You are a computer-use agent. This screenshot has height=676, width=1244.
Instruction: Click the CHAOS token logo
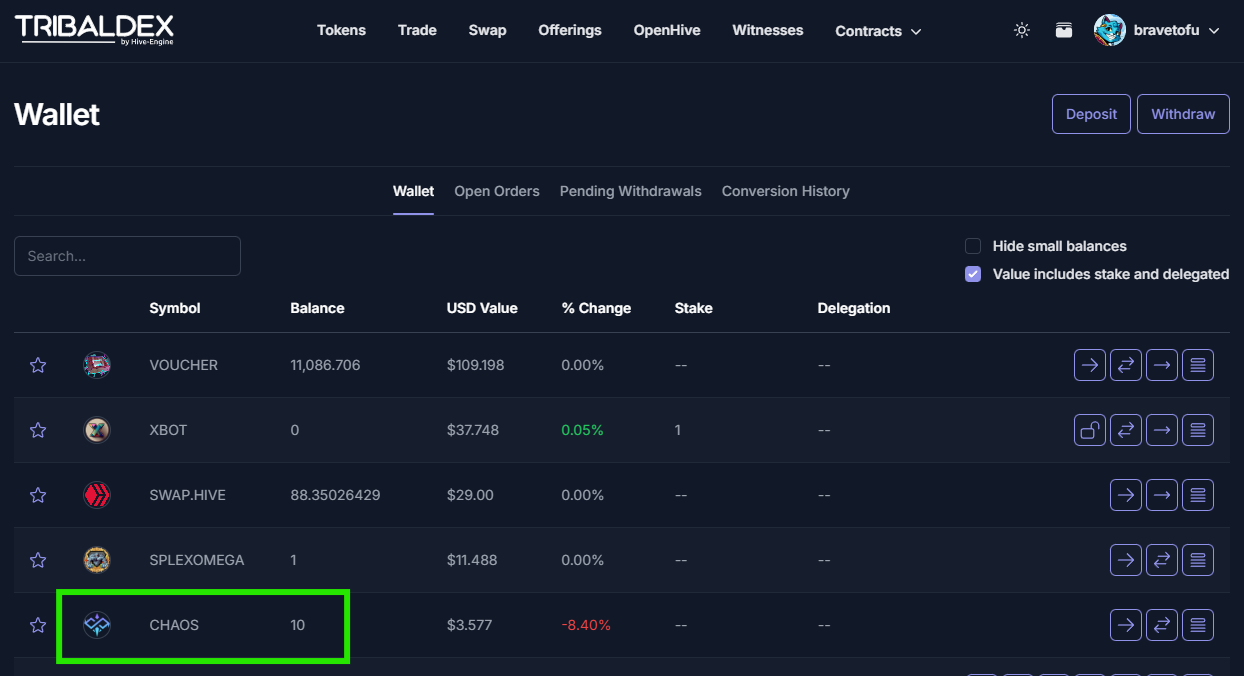[x=97, y=625]
